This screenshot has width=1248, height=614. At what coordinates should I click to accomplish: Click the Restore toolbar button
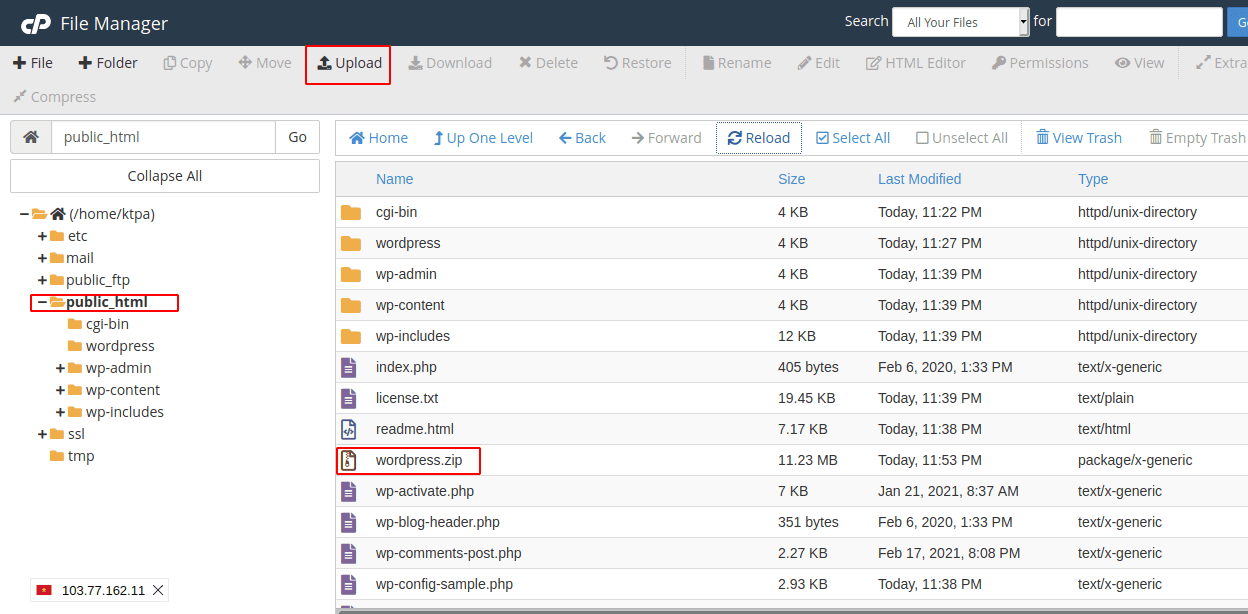[x=638, y=63]
